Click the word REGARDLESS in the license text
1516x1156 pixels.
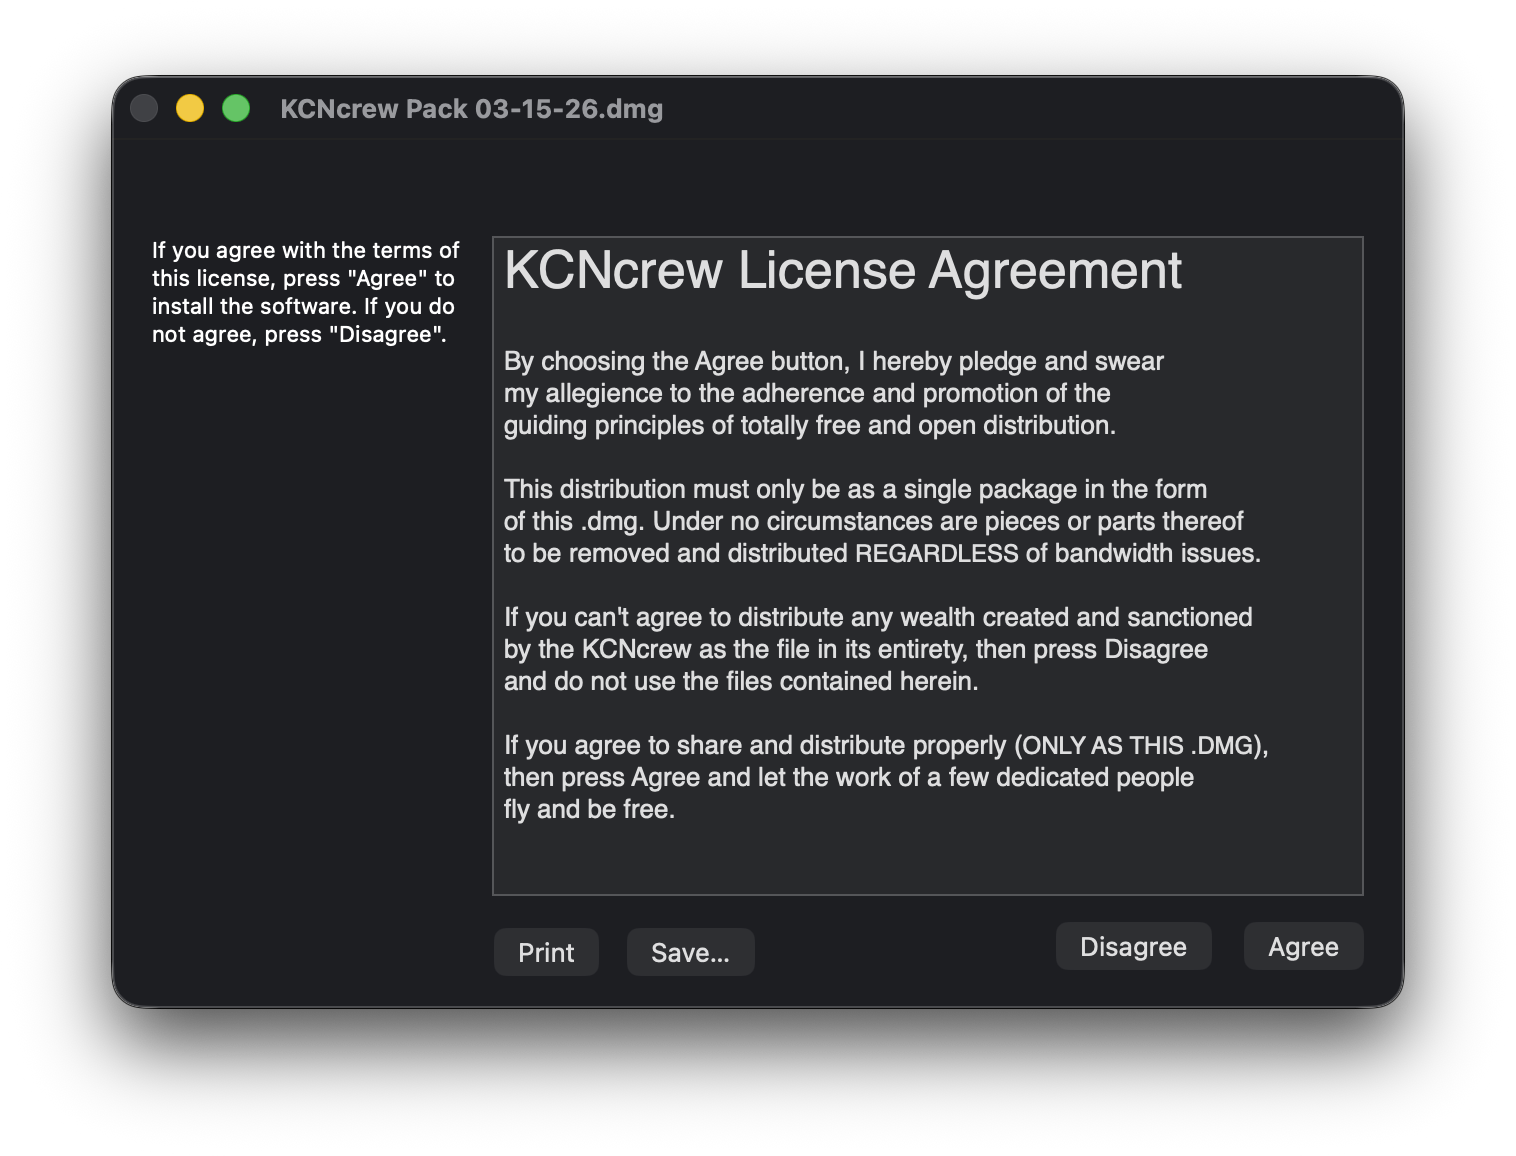click(x=936, y=553)
